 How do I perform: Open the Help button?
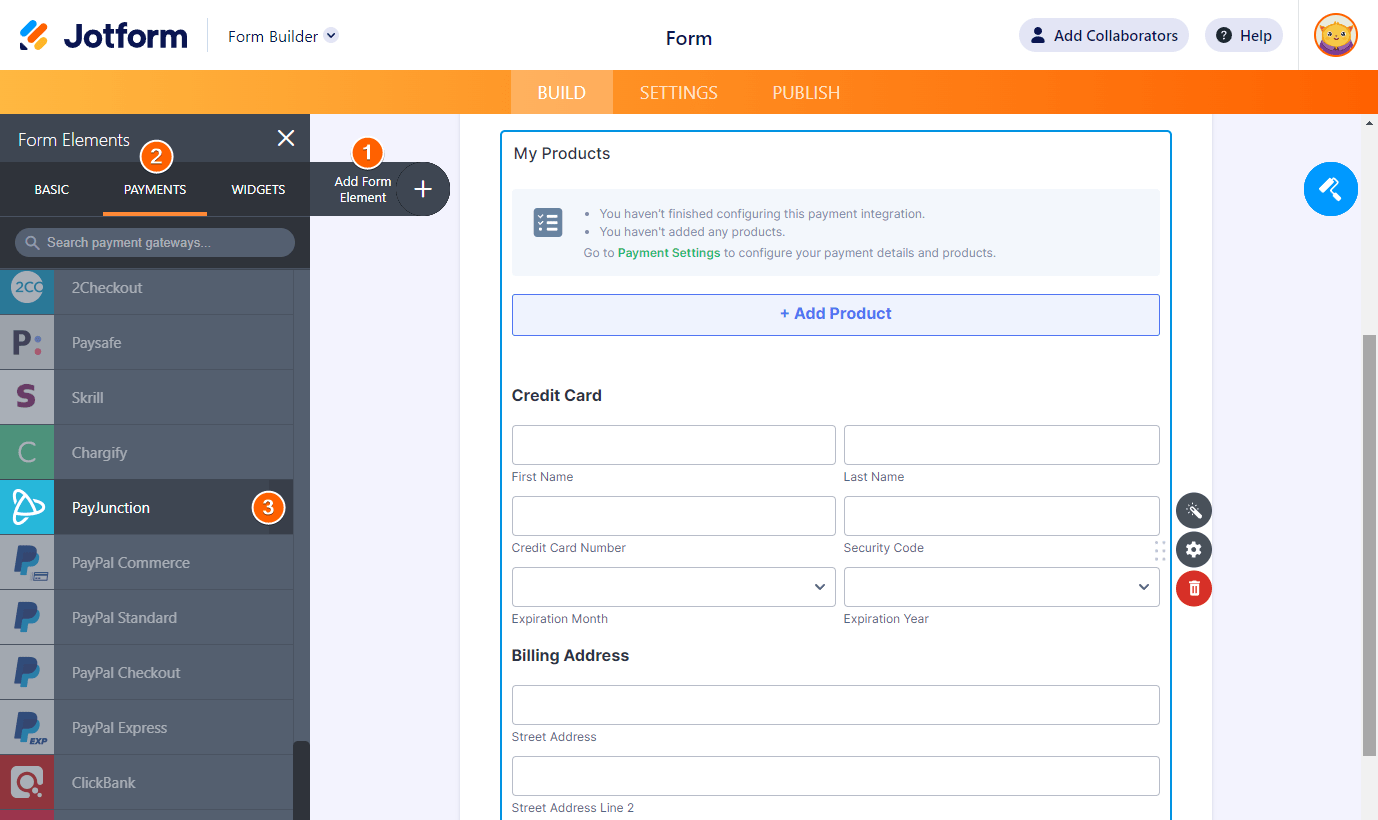point(1244,36)
